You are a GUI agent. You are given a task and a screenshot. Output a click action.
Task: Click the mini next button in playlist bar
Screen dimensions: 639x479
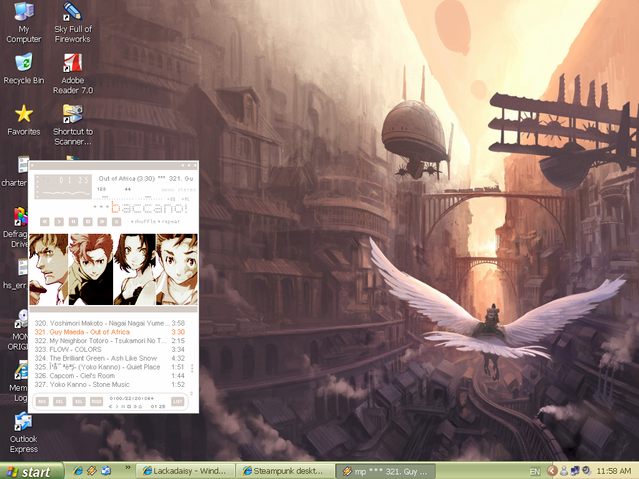tap(135, 407)
